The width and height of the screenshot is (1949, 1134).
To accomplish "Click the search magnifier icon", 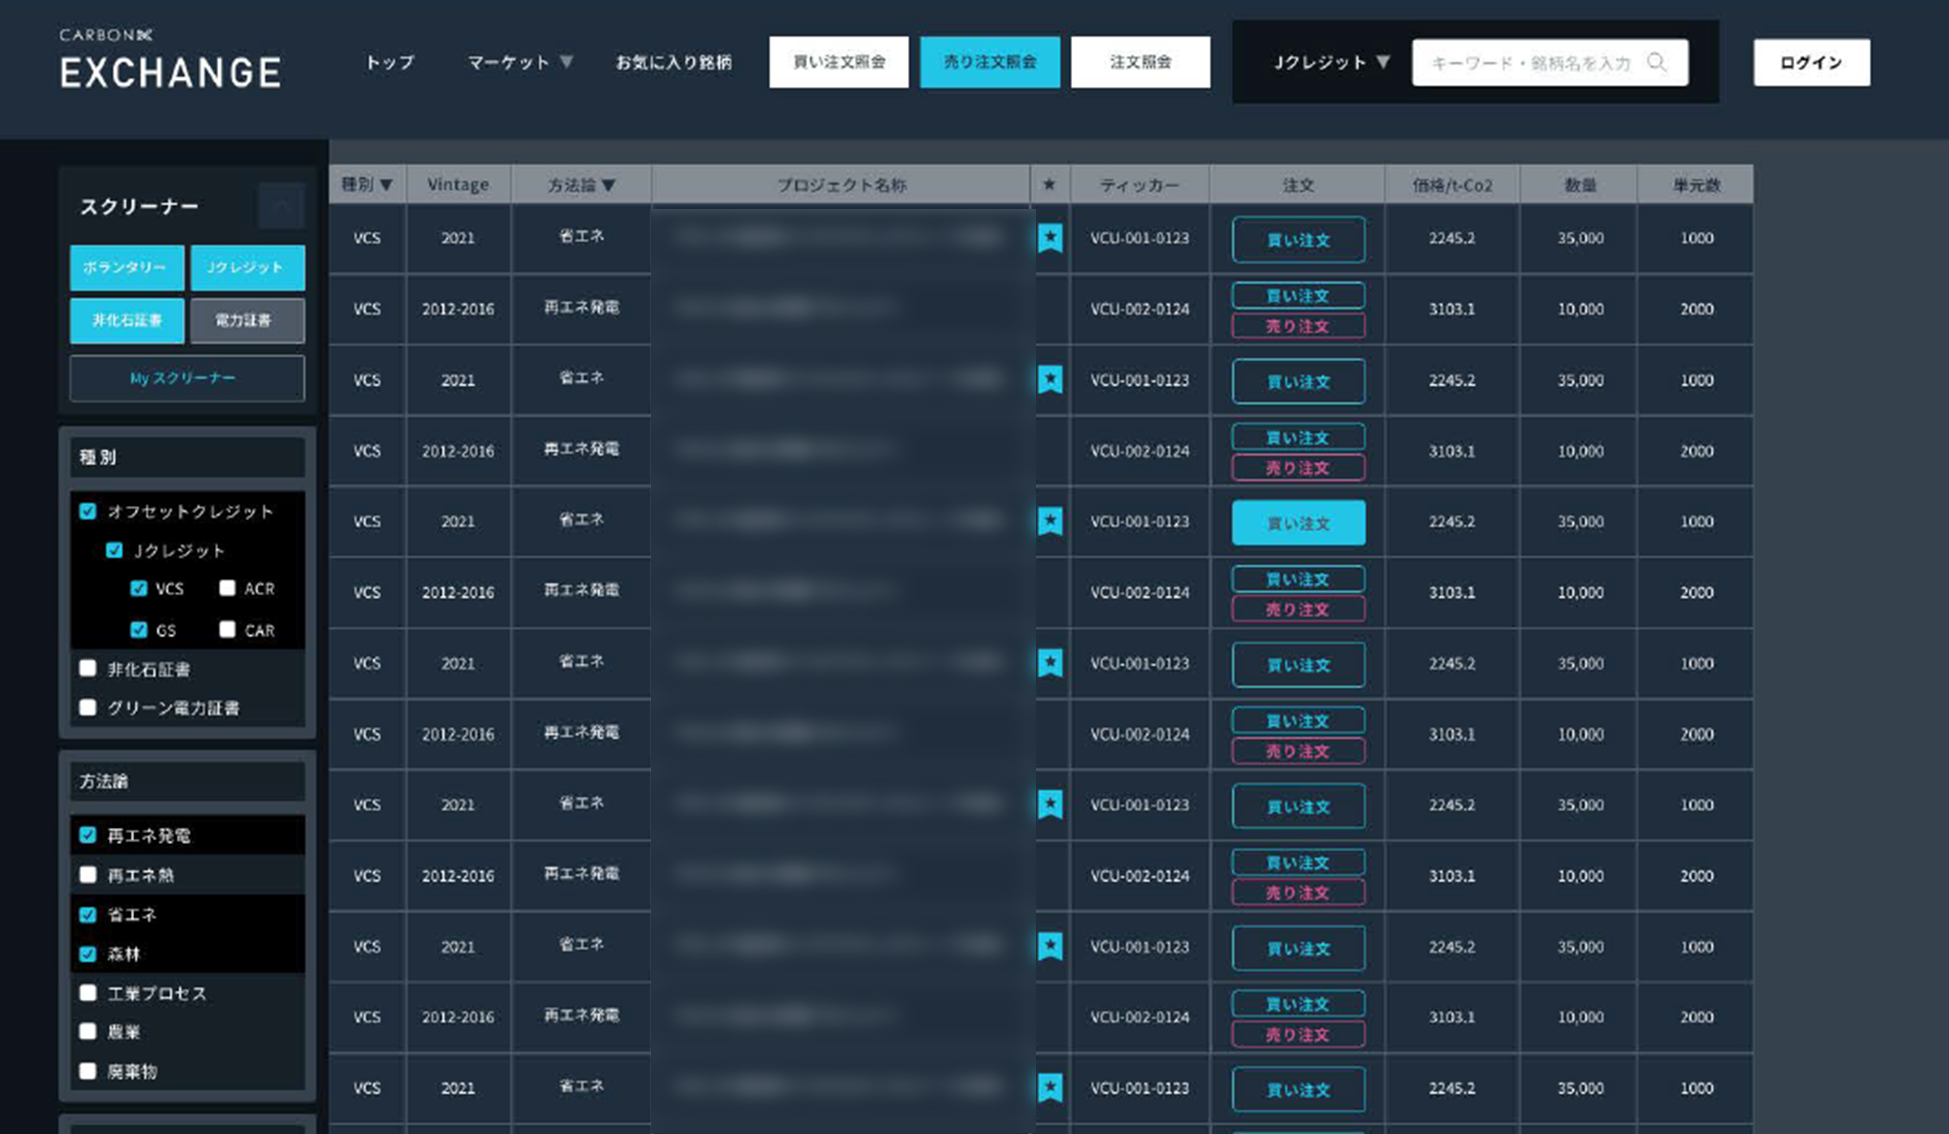I will 1656,62.
